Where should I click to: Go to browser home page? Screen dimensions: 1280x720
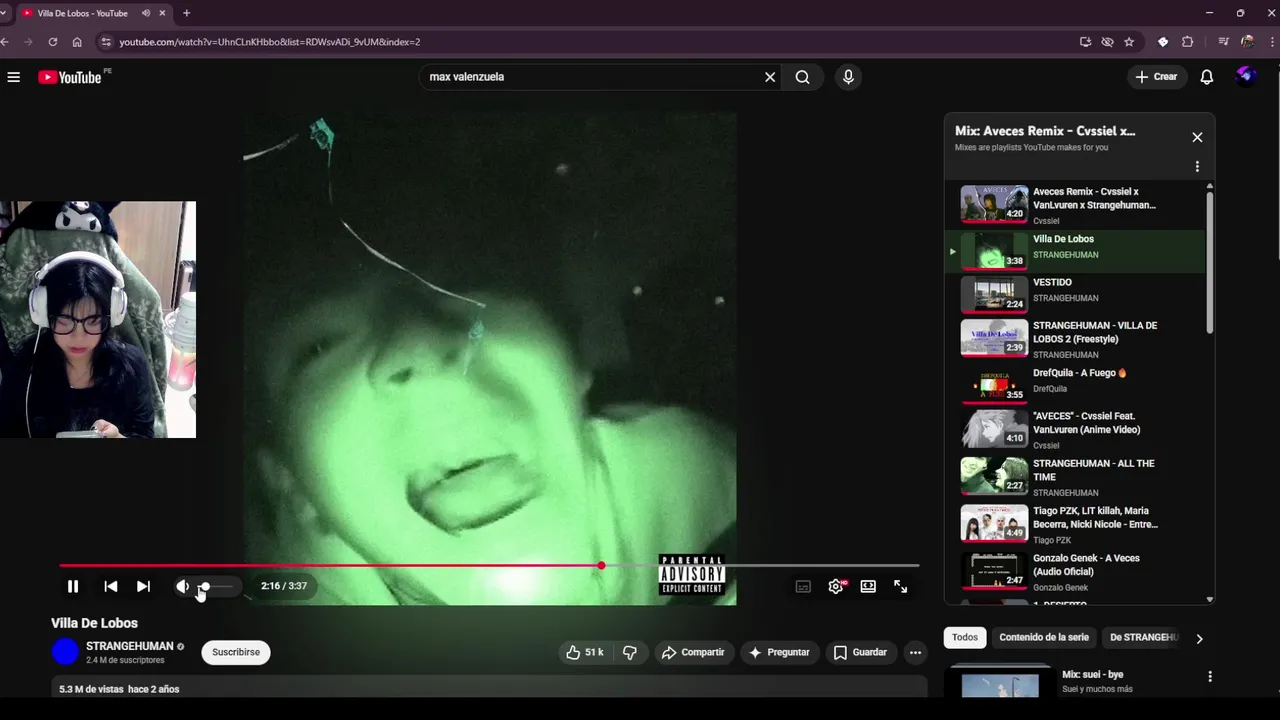coord(77,42)
